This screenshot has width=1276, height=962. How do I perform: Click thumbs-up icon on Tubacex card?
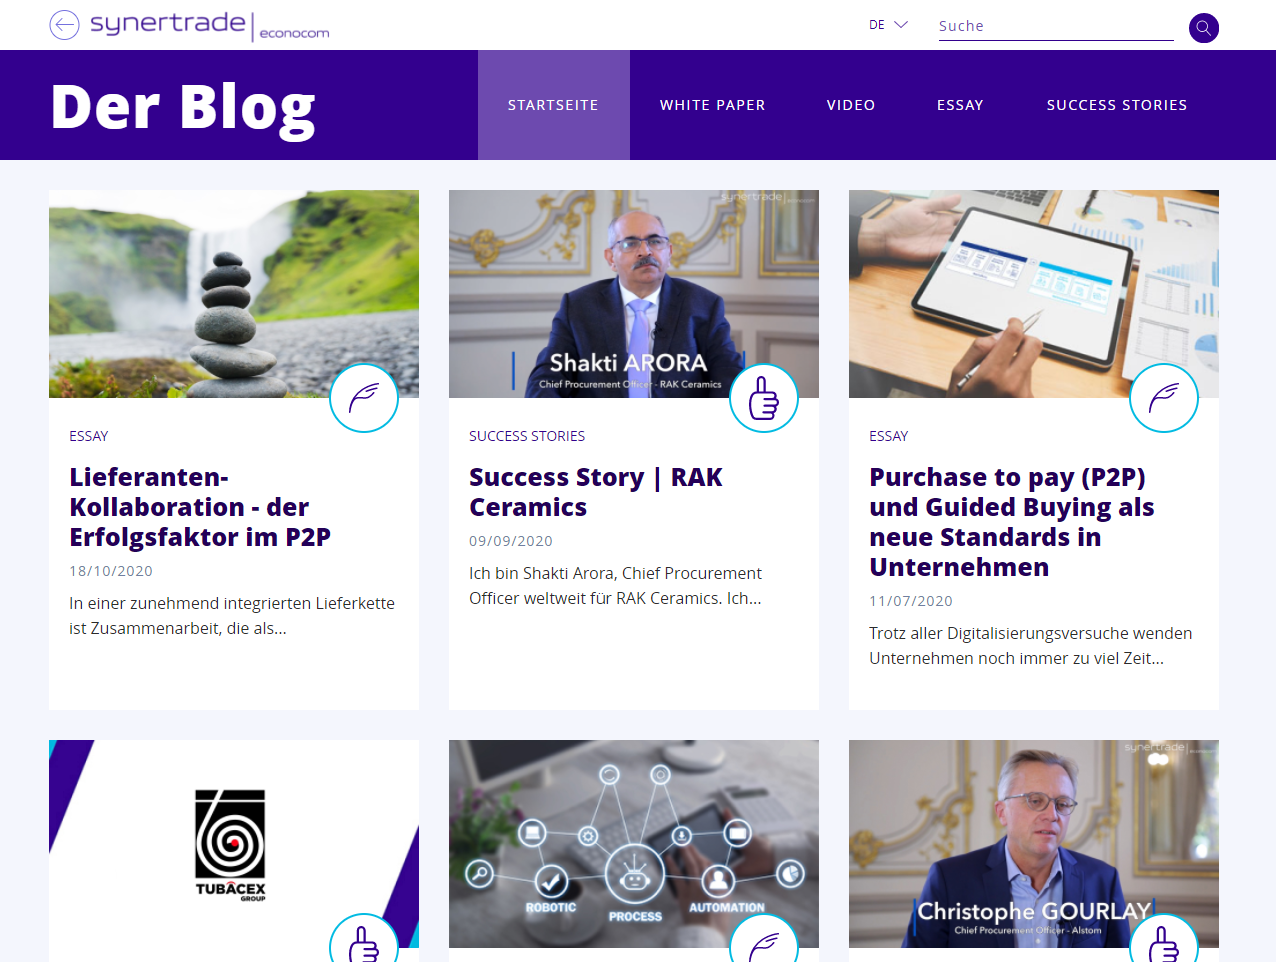click(364, 938)
